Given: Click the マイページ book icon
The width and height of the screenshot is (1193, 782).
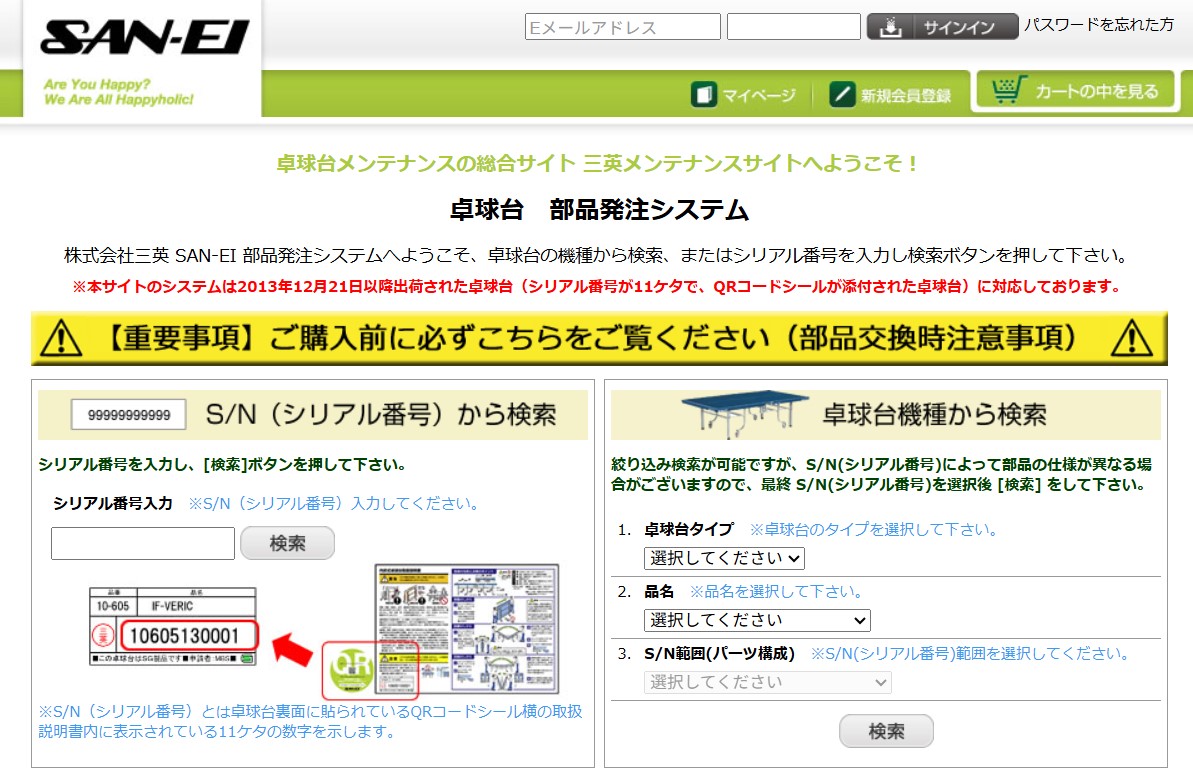Looking at the screenshot, I should (704, 95).
